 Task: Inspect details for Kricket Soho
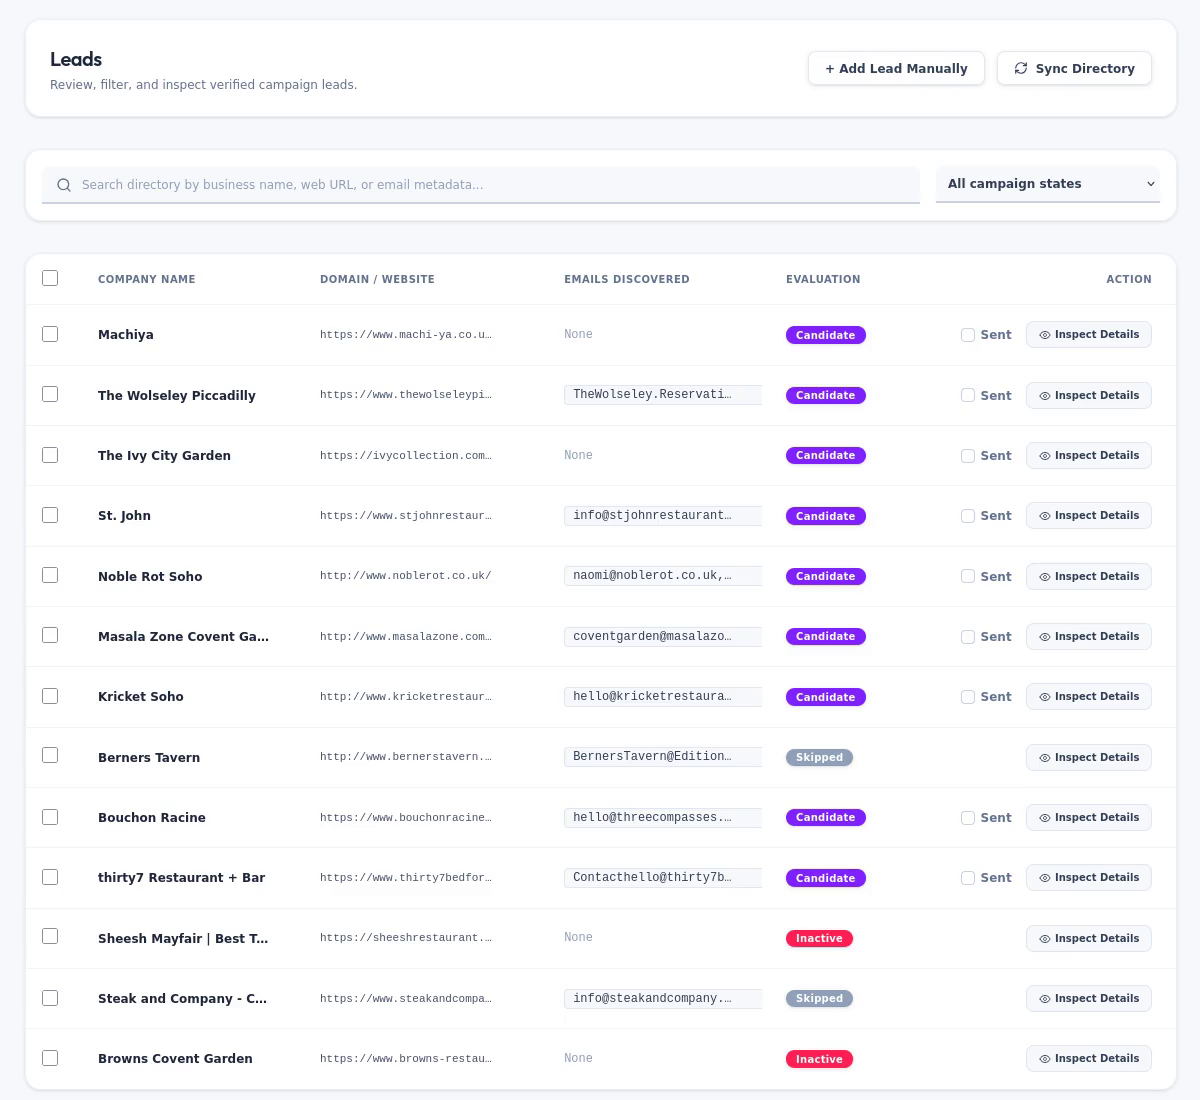[x=1089, y=696]
